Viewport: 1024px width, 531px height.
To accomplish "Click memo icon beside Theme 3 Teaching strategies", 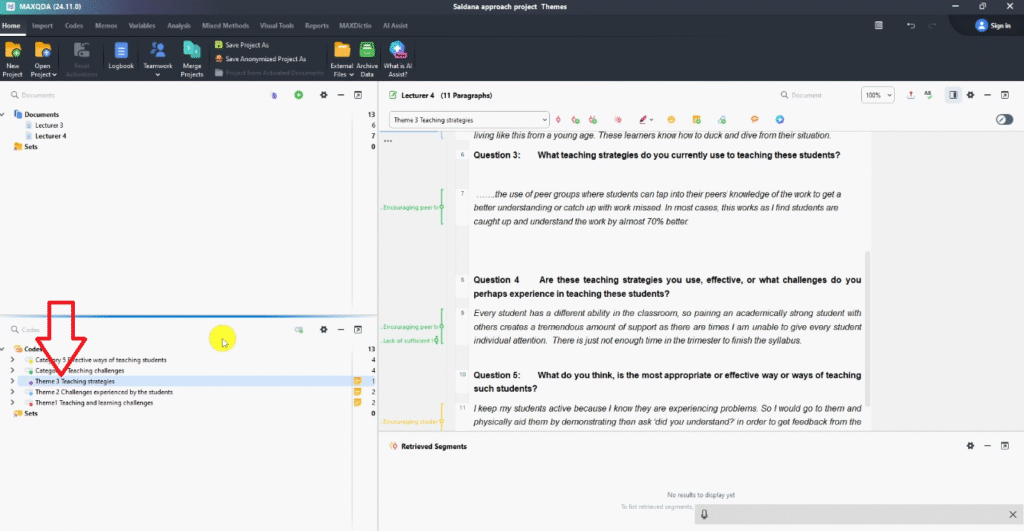I will click(356, 381).
